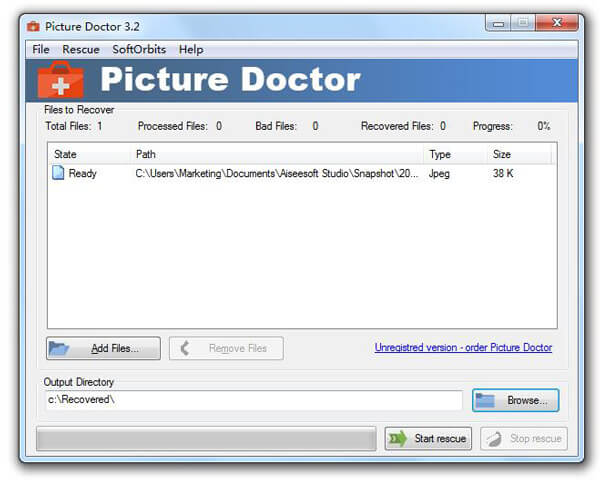Sort list by State column header
Image resolution: width=600 pixels, height=480 pixels.
90,154
